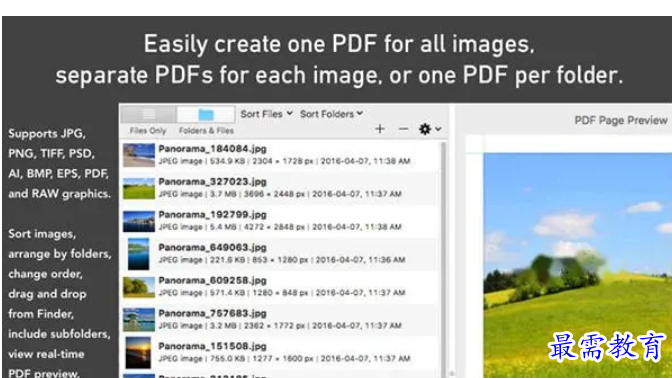
Task: Click file name Panorama_151508.jpg
Action: (213, 346)
